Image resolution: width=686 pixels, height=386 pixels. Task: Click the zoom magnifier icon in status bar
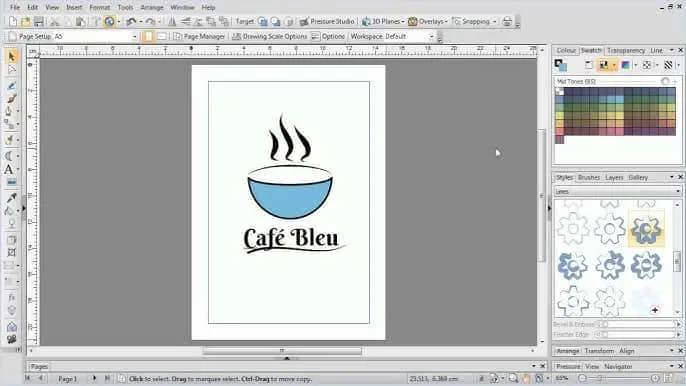point(513,378)
